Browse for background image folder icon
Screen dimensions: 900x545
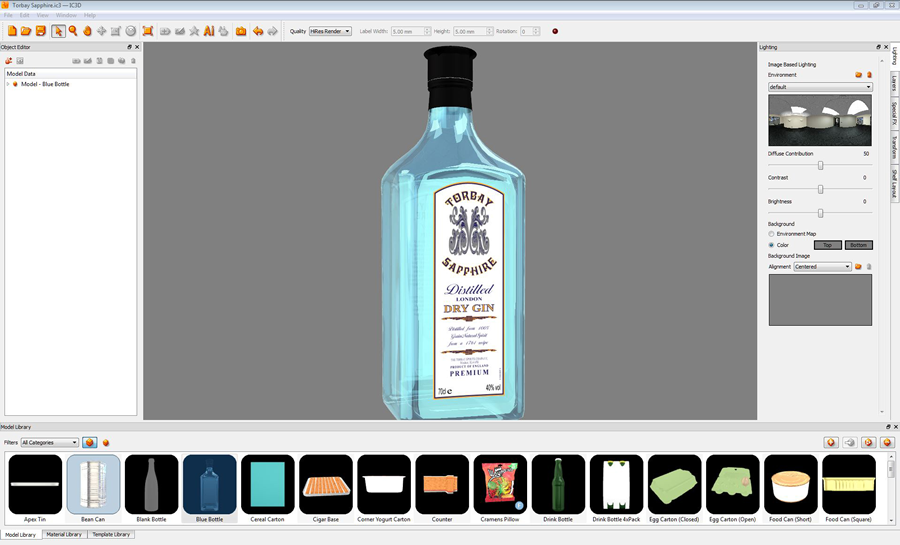(x=859, y=267)
